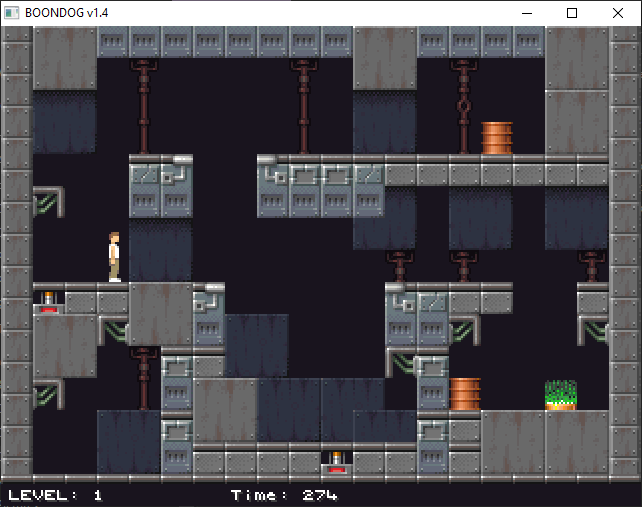Image resolution: width=642 pixels, height=507 pixels.
Task: Click the vertical pipe at top center
Action: coord(304,106)
